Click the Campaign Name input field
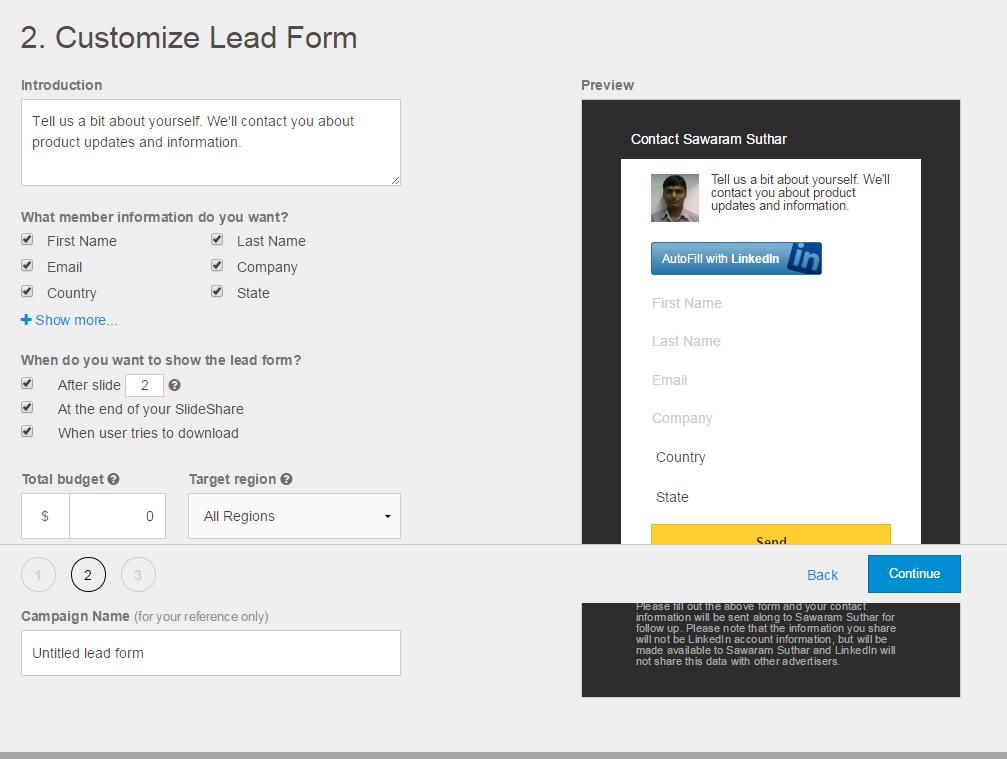This screenshot has width=1007, height=759. tap(211, 653)
